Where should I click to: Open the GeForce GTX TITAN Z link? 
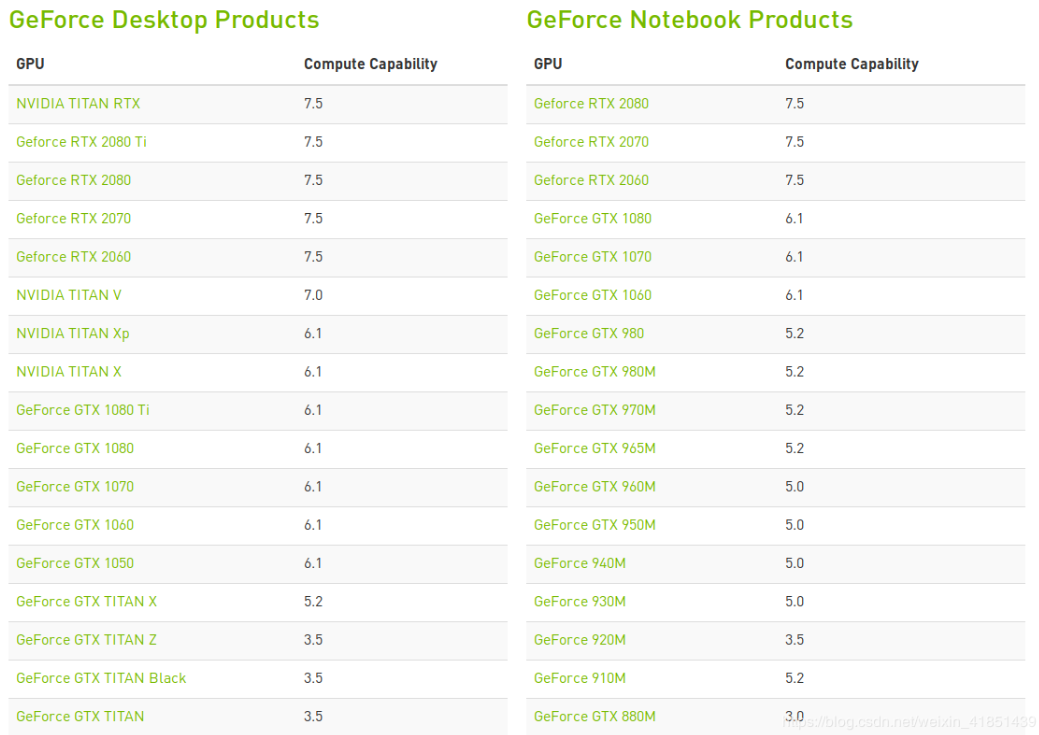[86, 640]
